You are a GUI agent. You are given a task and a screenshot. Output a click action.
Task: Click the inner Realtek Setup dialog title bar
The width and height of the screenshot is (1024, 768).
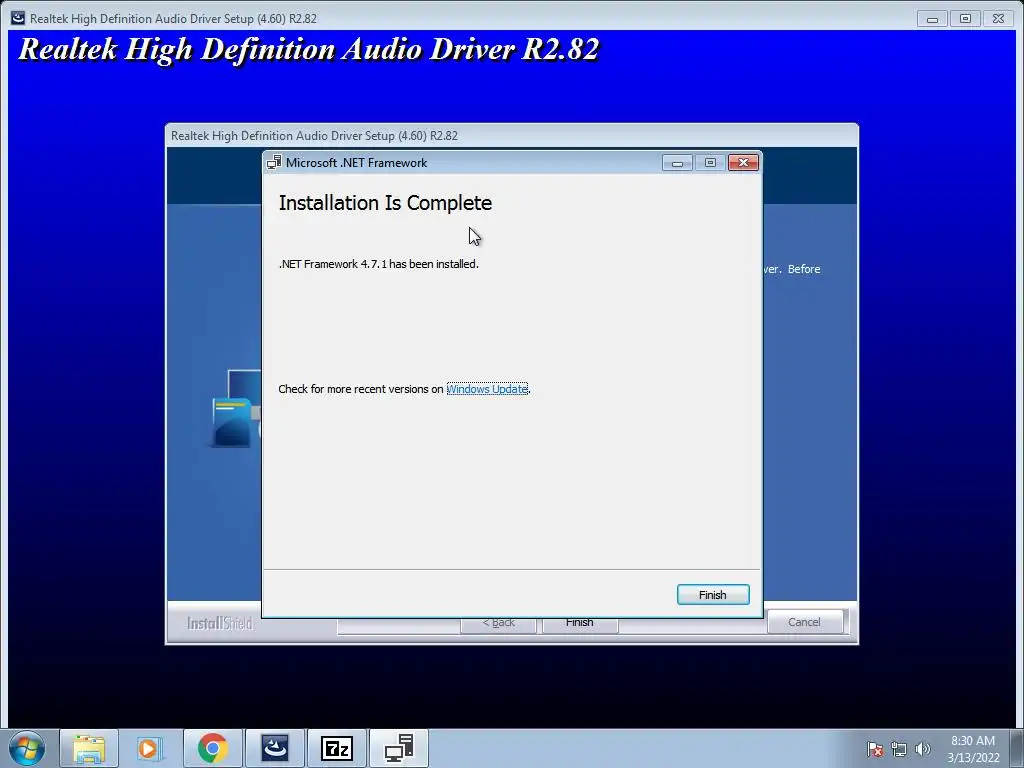coord(511,135)
